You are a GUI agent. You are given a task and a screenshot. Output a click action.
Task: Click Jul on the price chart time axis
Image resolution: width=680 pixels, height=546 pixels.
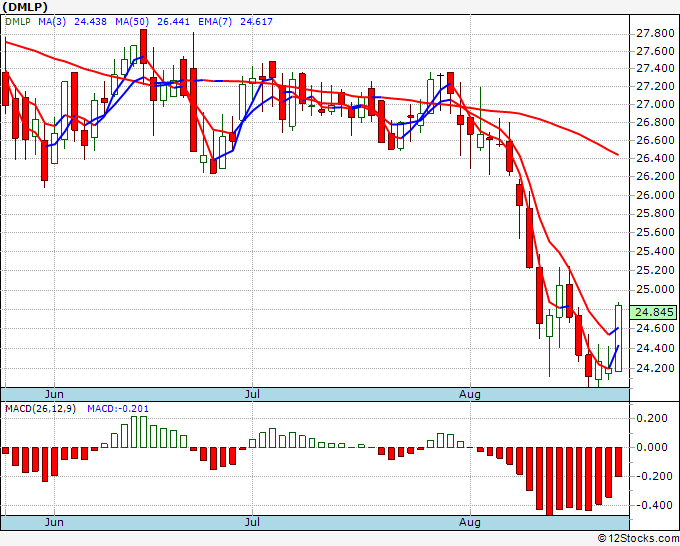click(x=252, y=394)
